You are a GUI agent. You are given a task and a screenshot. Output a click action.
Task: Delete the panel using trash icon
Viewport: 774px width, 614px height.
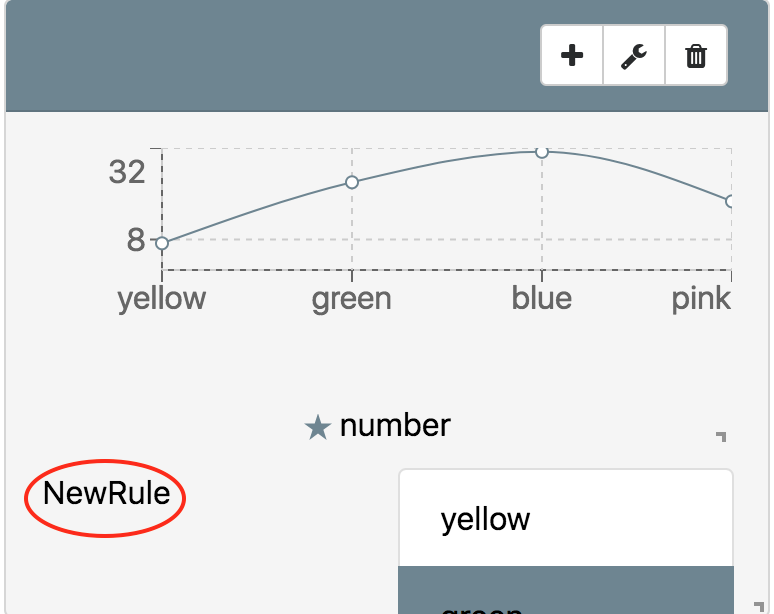pyautogui.click(x=696, y=56)
